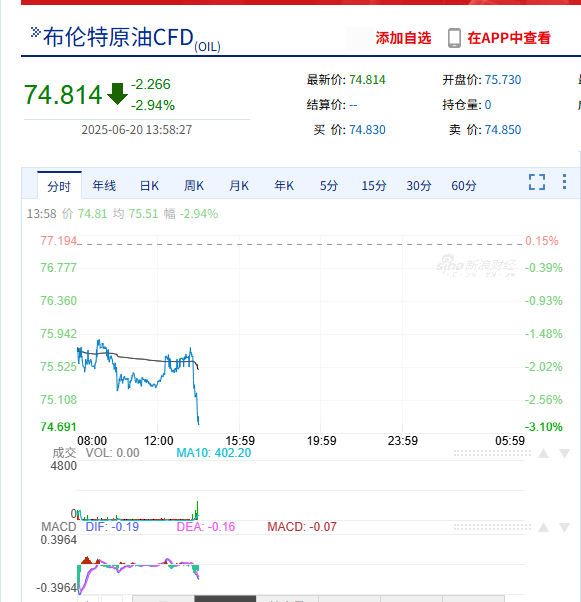Click the 添加自选 link

pos(403,38)
